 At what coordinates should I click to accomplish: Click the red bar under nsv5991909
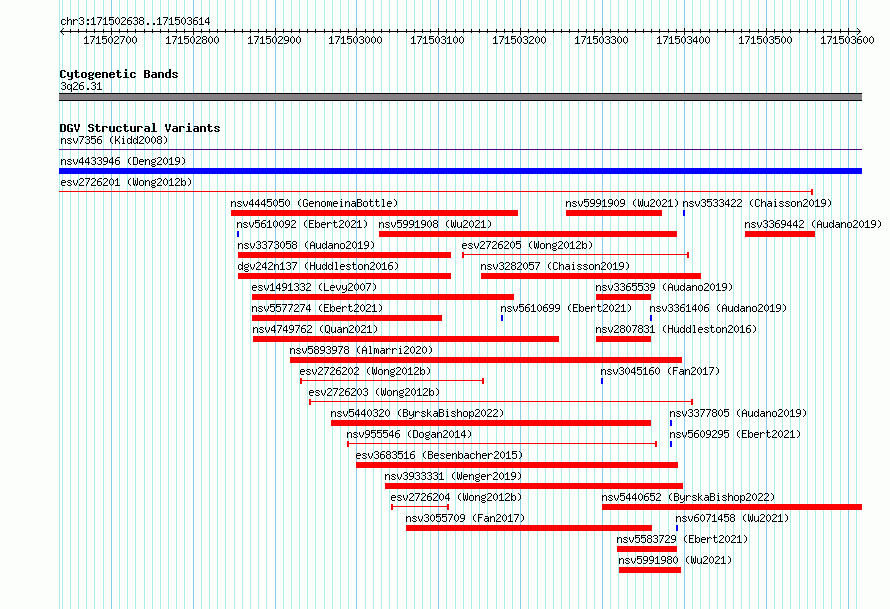[614, 213]
